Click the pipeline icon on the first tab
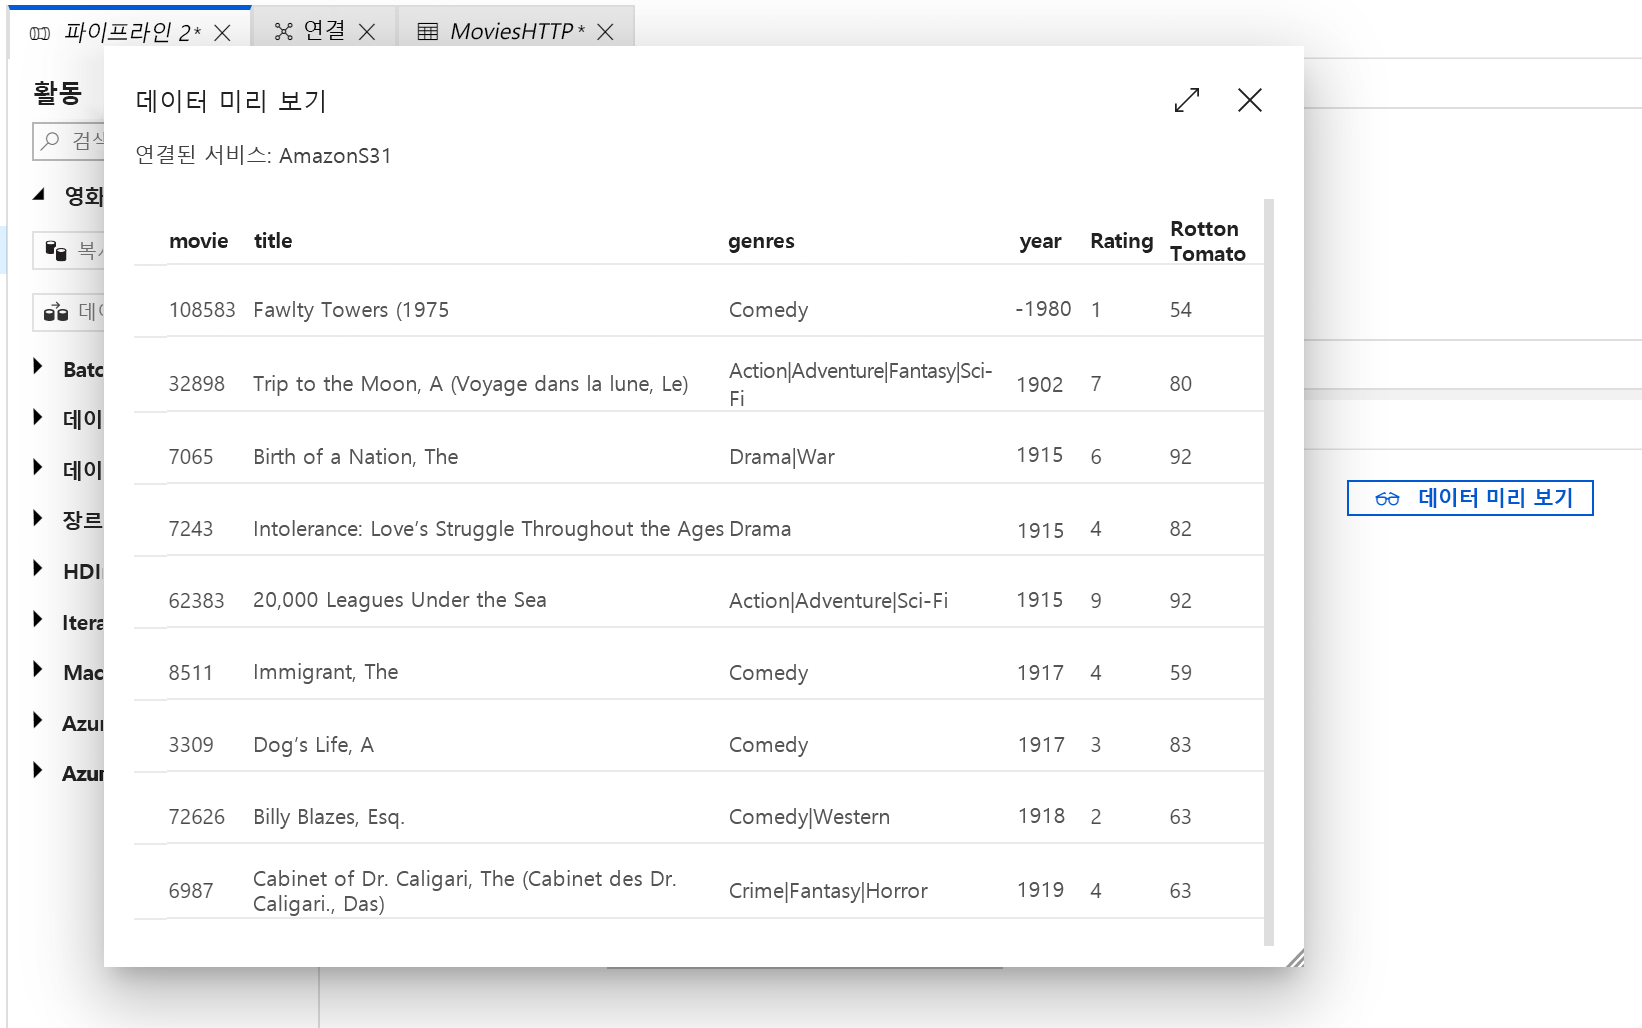 [40, 33]
